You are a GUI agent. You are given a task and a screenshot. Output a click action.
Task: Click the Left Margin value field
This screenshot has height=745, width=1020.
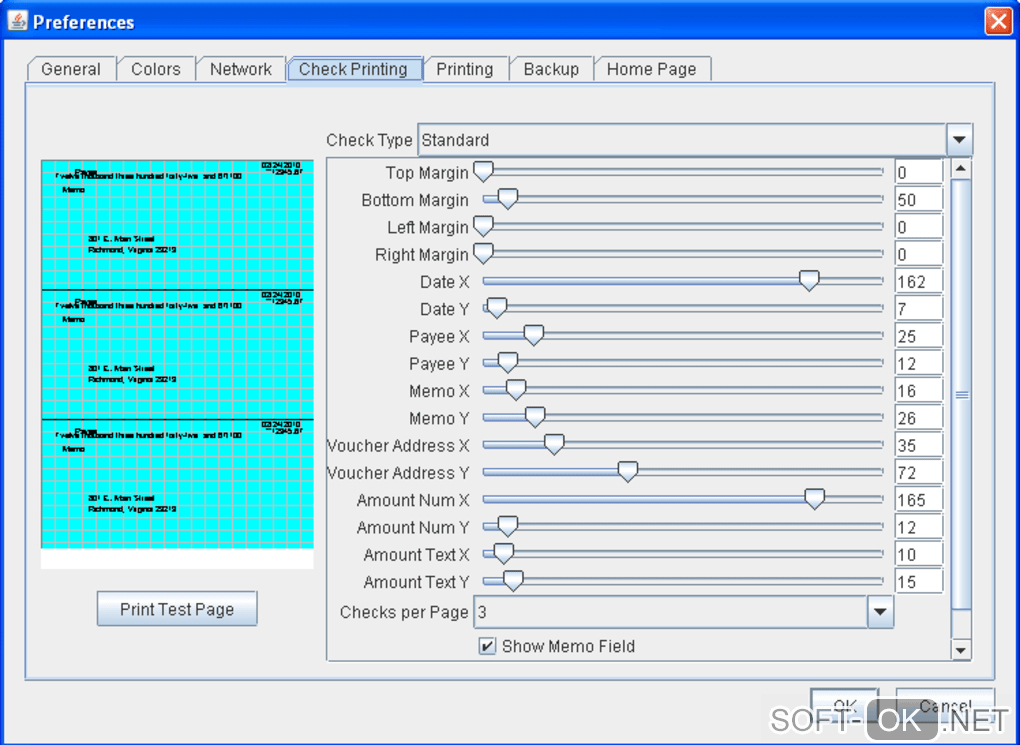click(919, 227)
